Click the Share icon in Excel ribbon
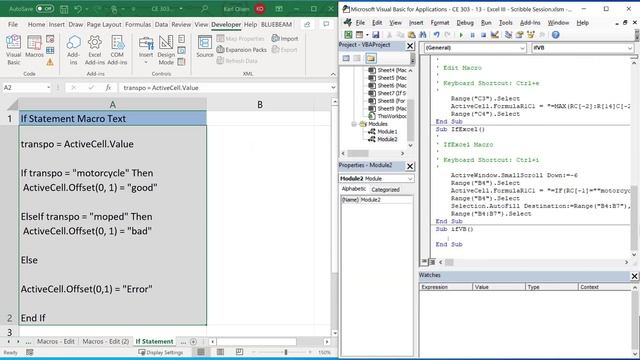 [x=307, y=24]
